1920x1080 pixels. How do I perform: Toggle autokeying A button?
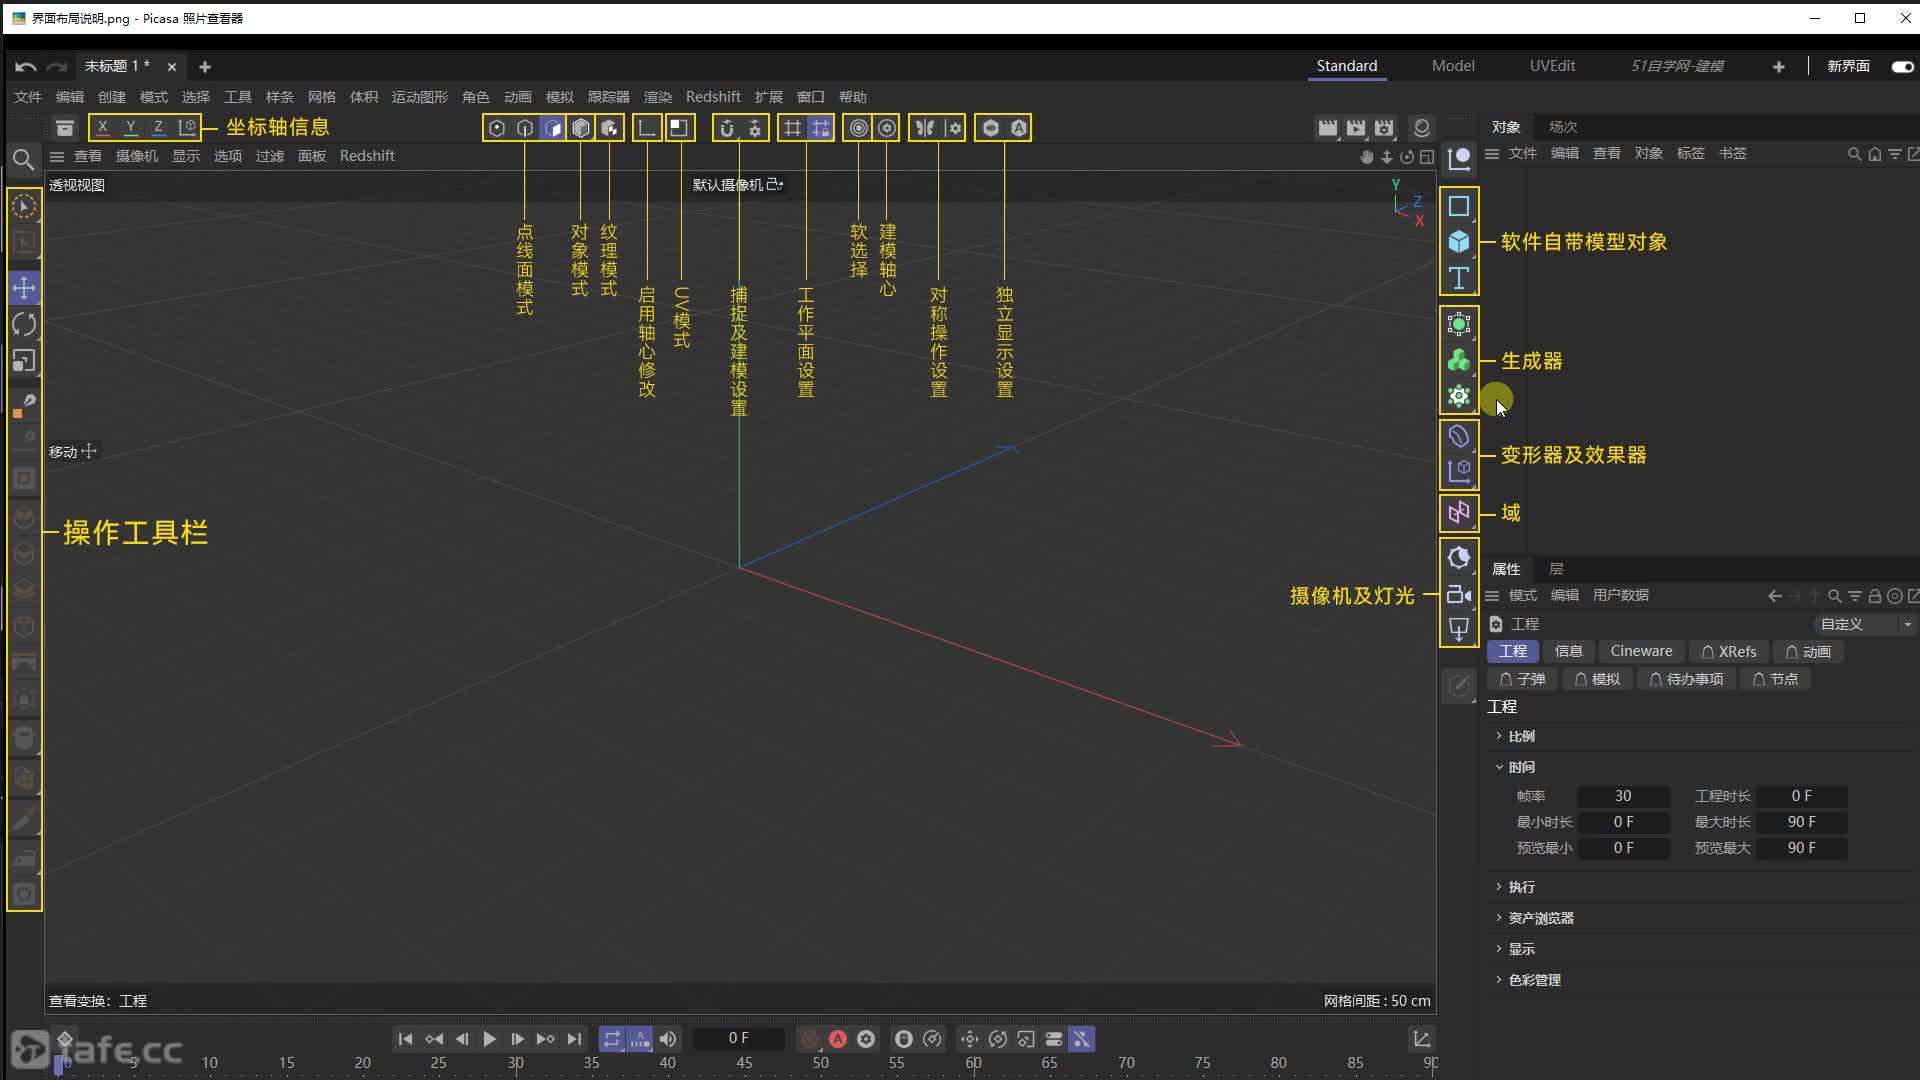click(x=838, y=1039)
